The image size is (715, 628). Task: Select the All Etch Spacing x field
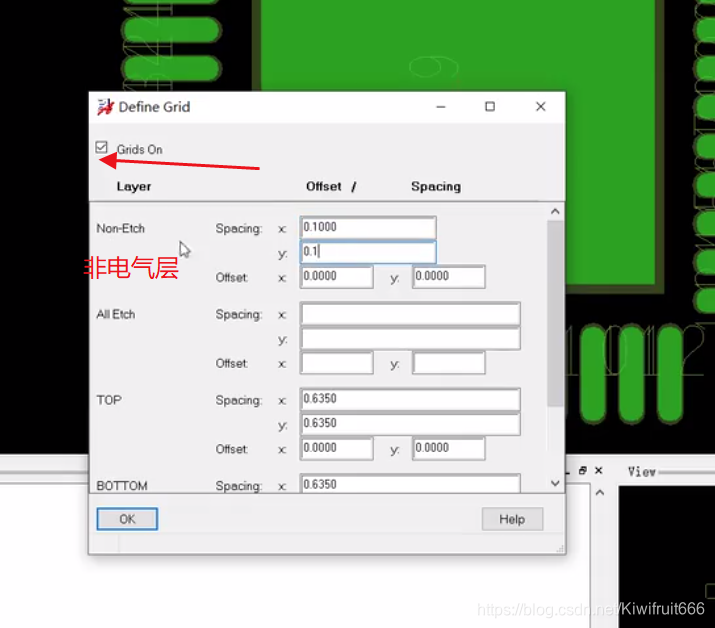point(410,314)
